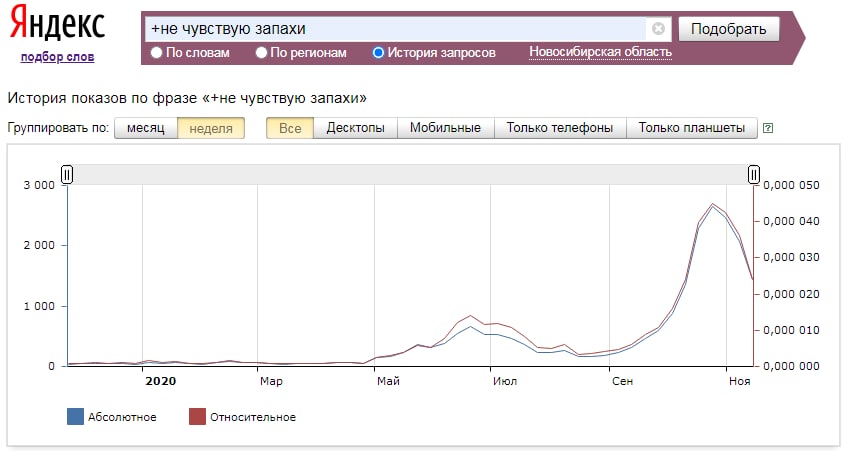The height and width of the screenshot is (451, 846).
Task: Click the Подобрать button
Action: point(728,29)
